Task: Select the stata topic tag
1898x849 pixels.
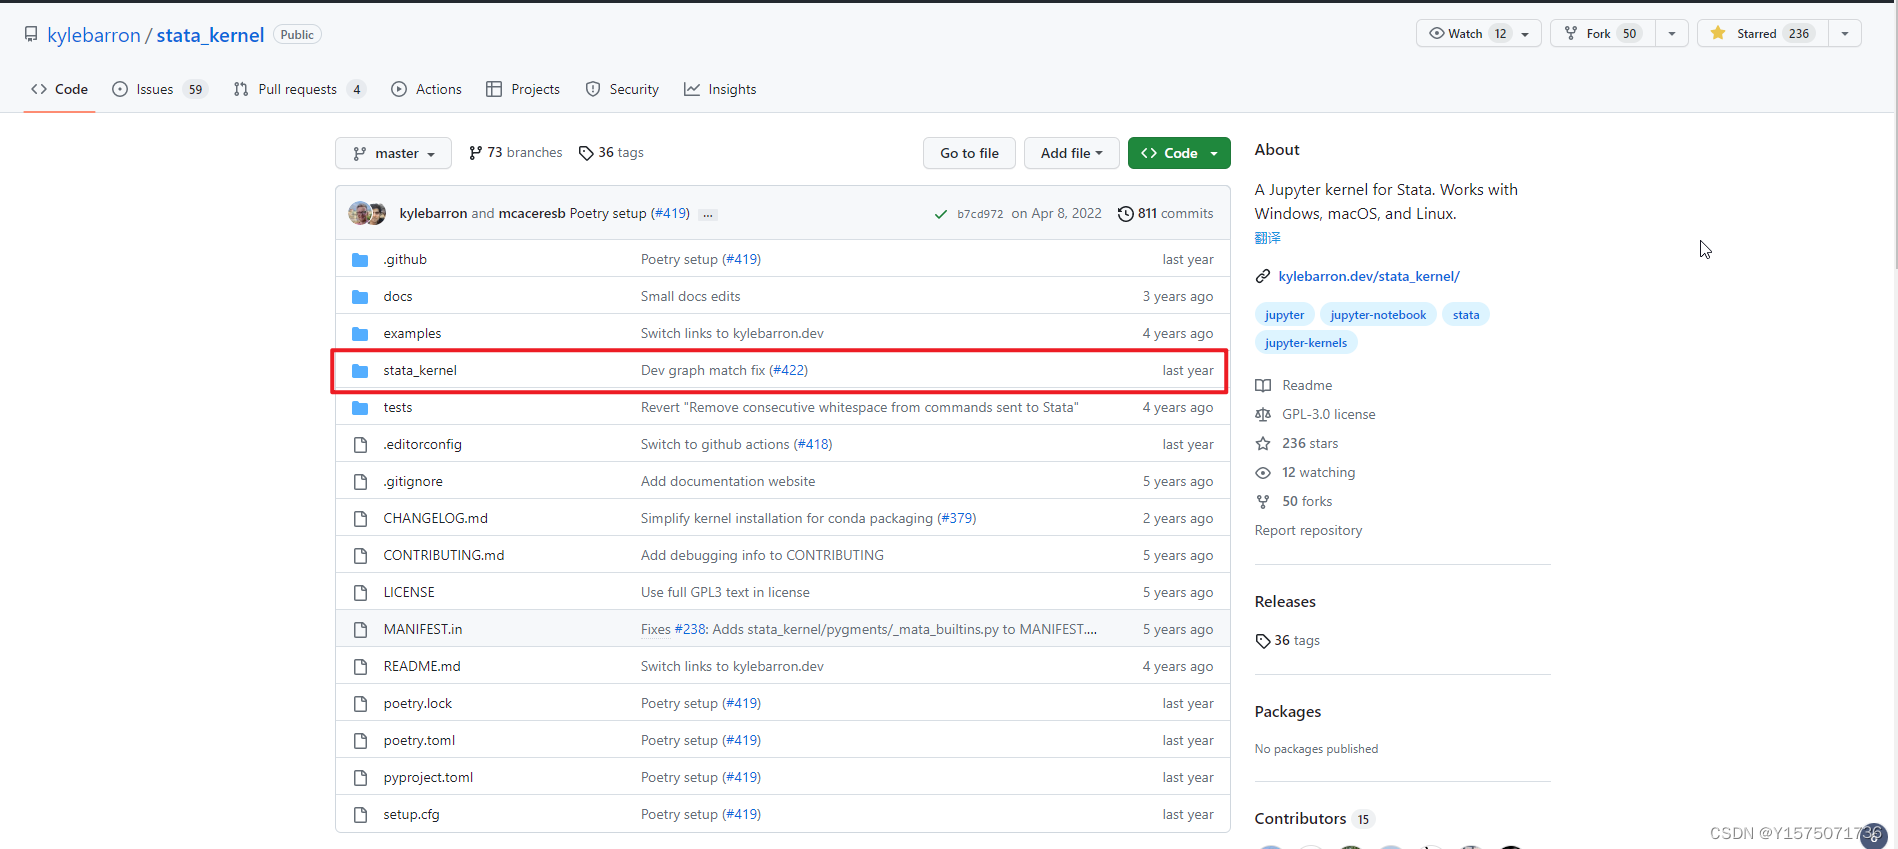Action: (1466, 315)
